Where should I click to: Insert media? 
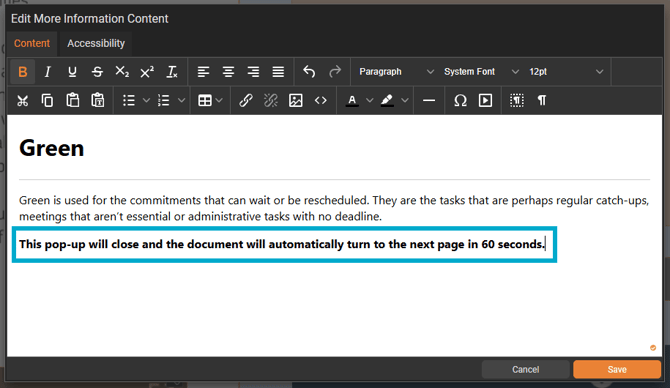[485, 101]
